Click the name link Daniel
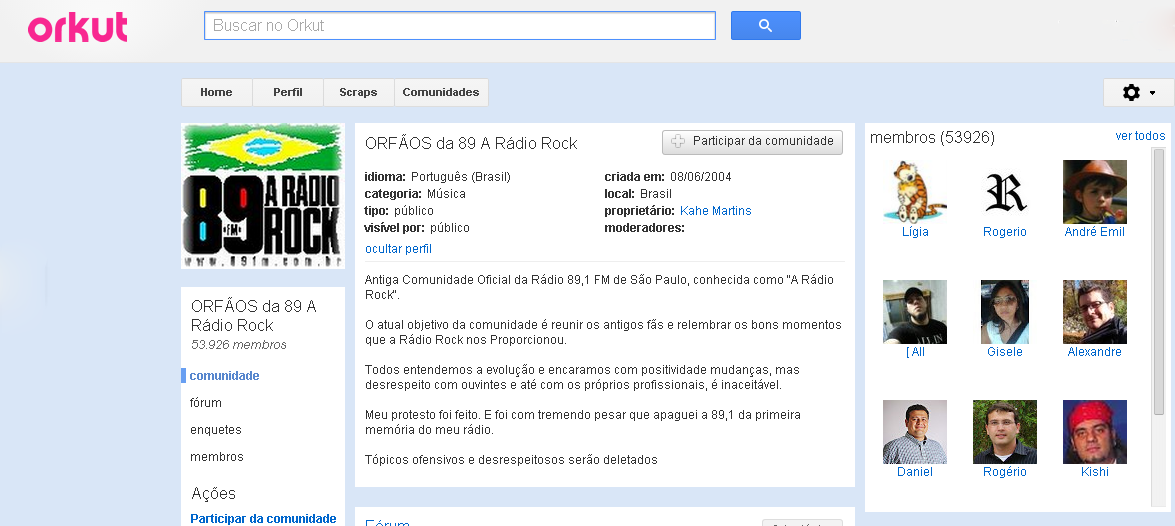Image resolution: width=1175 pixels, height=526 pixels. click(x=915, y=471)
